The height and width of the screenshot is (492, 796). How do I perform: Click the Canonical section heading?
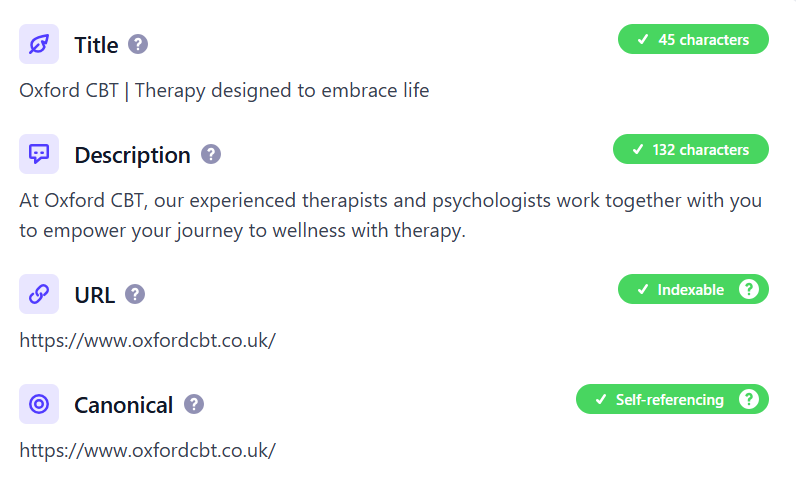[123, 405]
